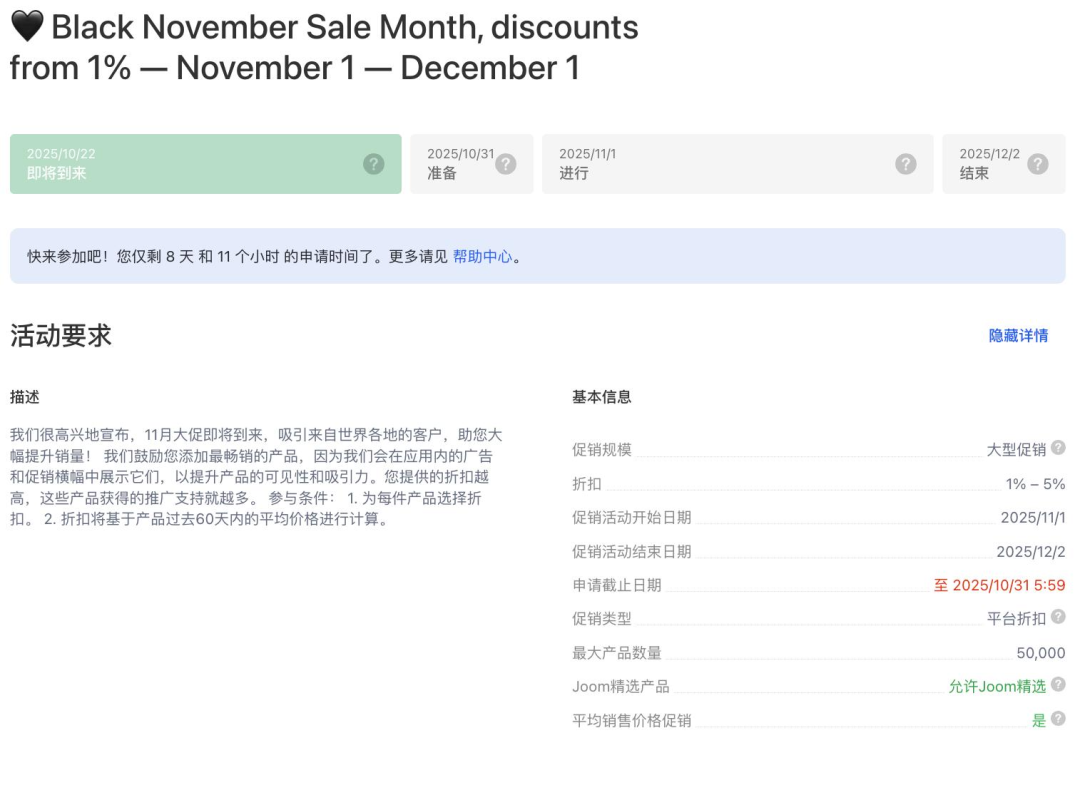Click the question mark icon on the 准备 stage
The width and height of the screenshot is (1080, 790).
[x=508, y=163]
